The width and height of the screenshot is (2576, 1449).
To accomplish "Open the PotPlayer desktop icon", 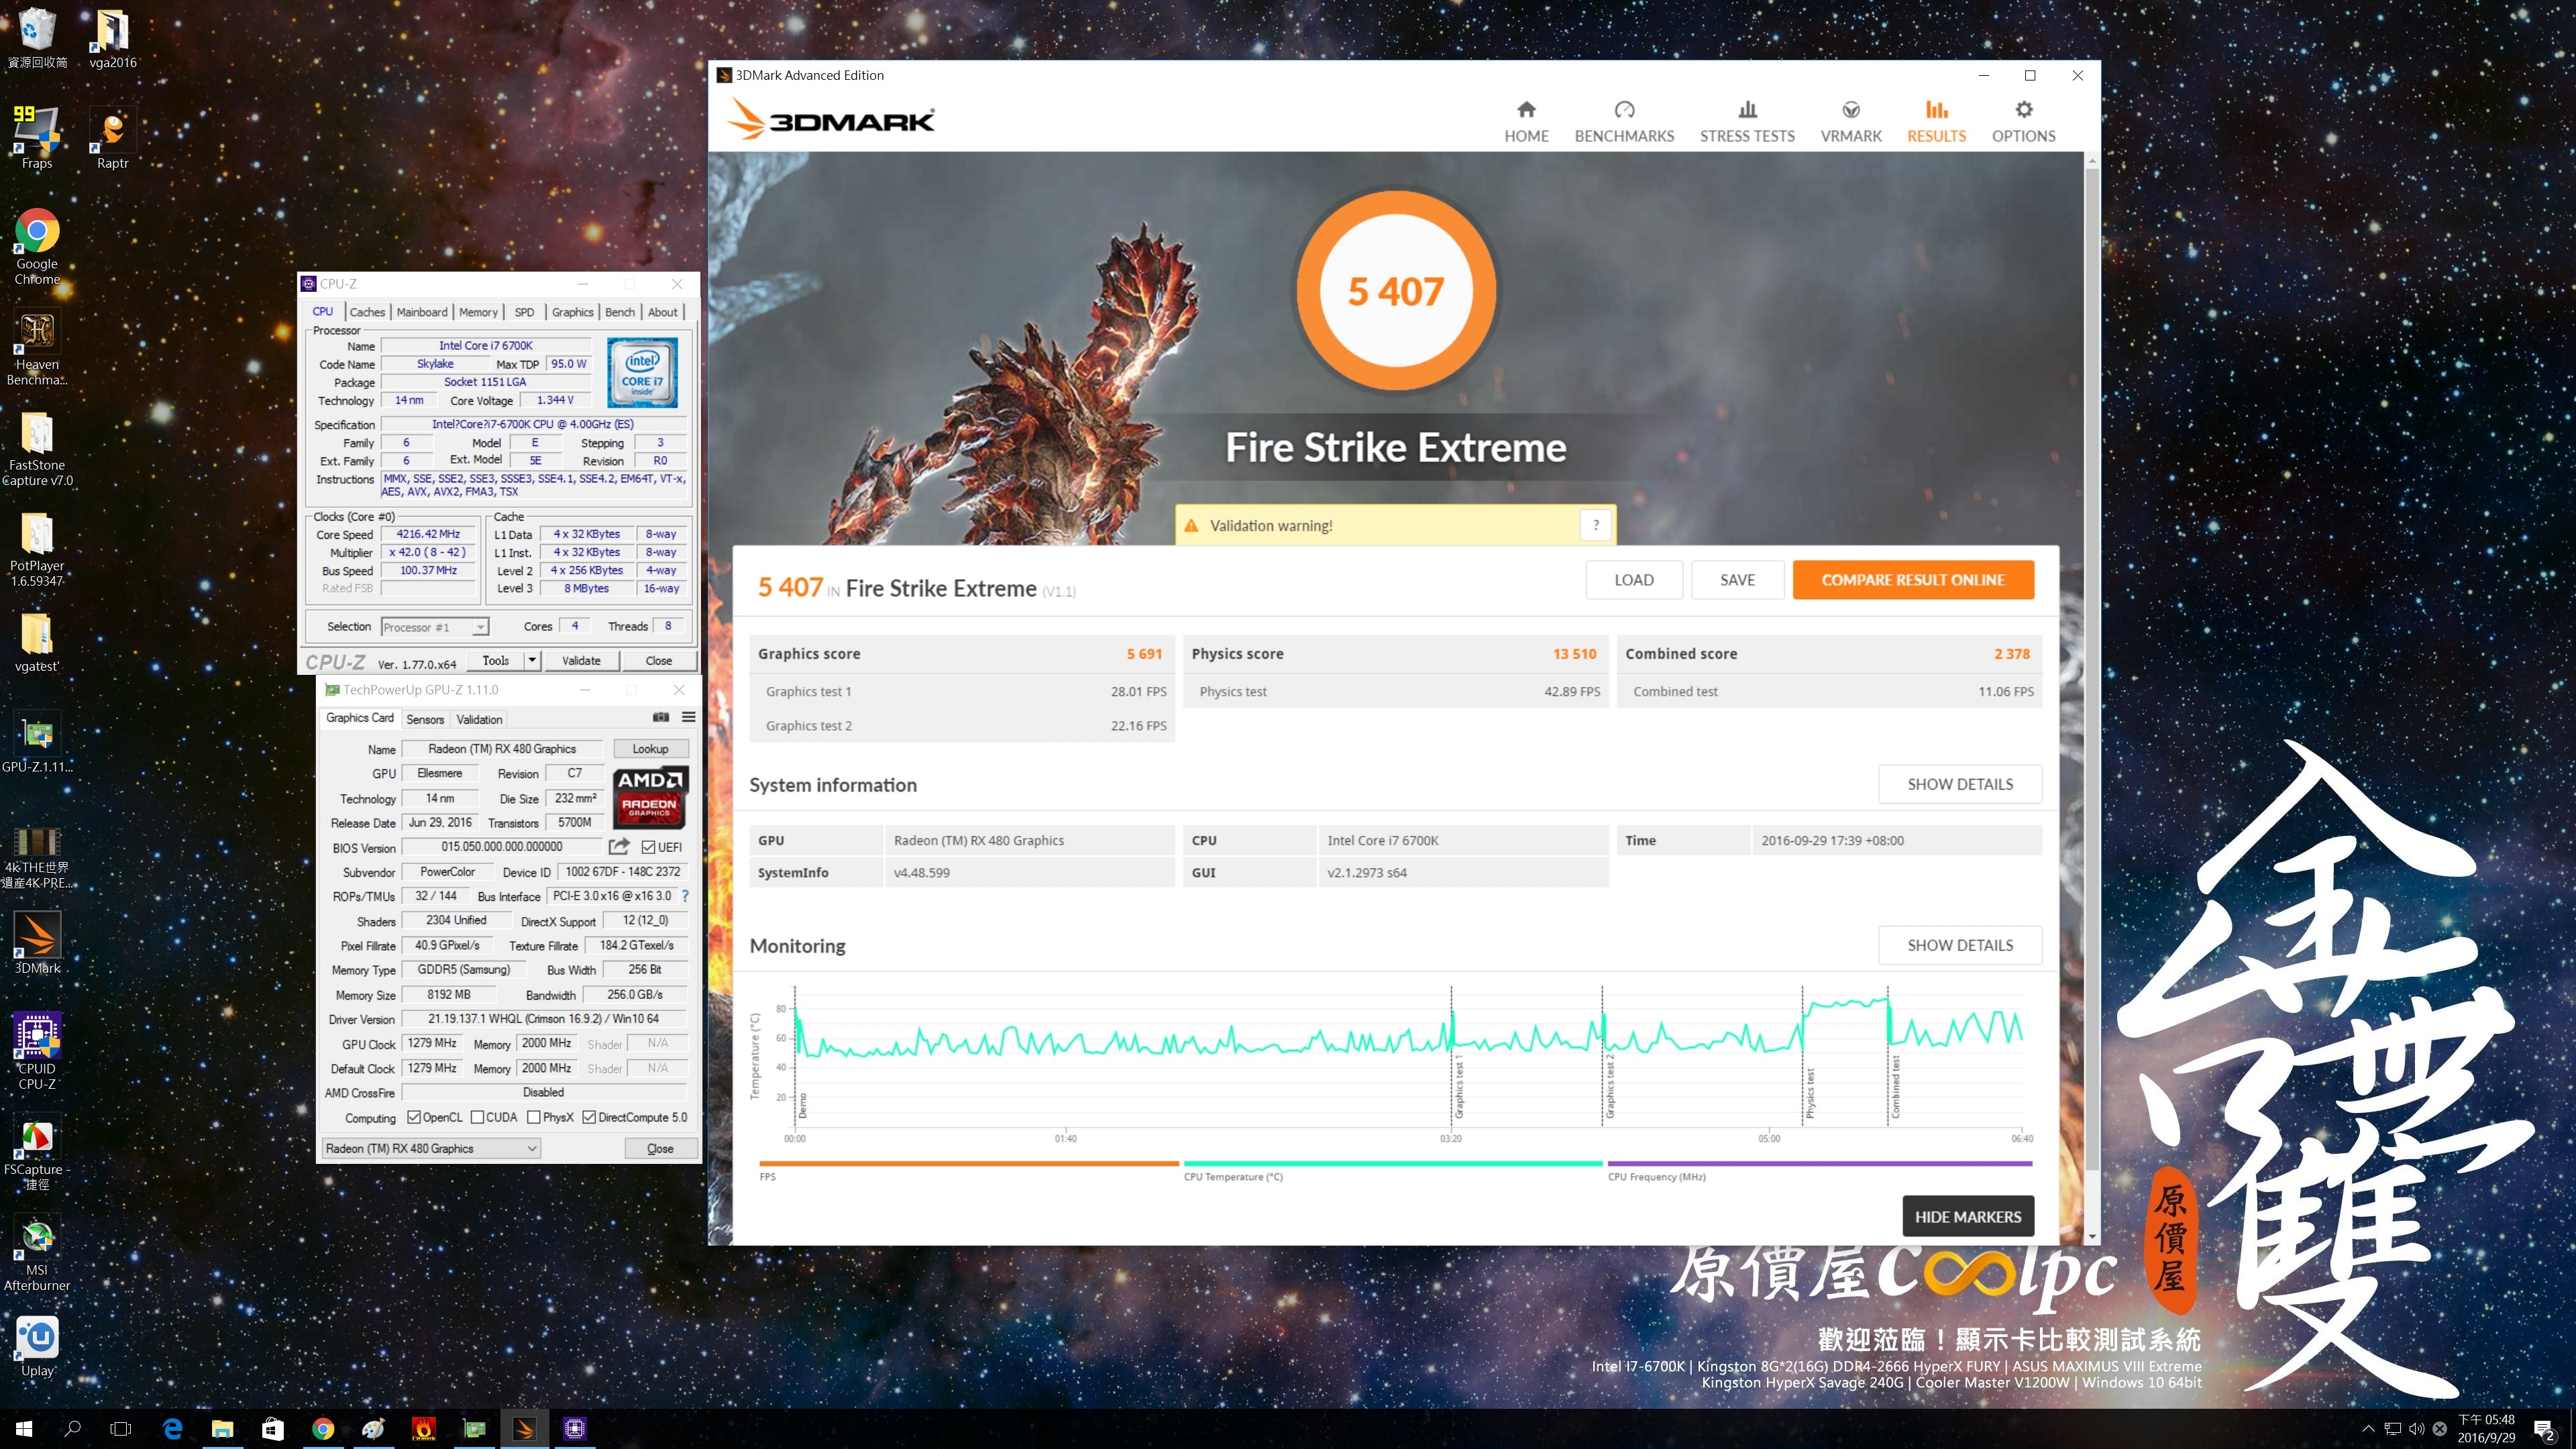I will click(37, 549).
